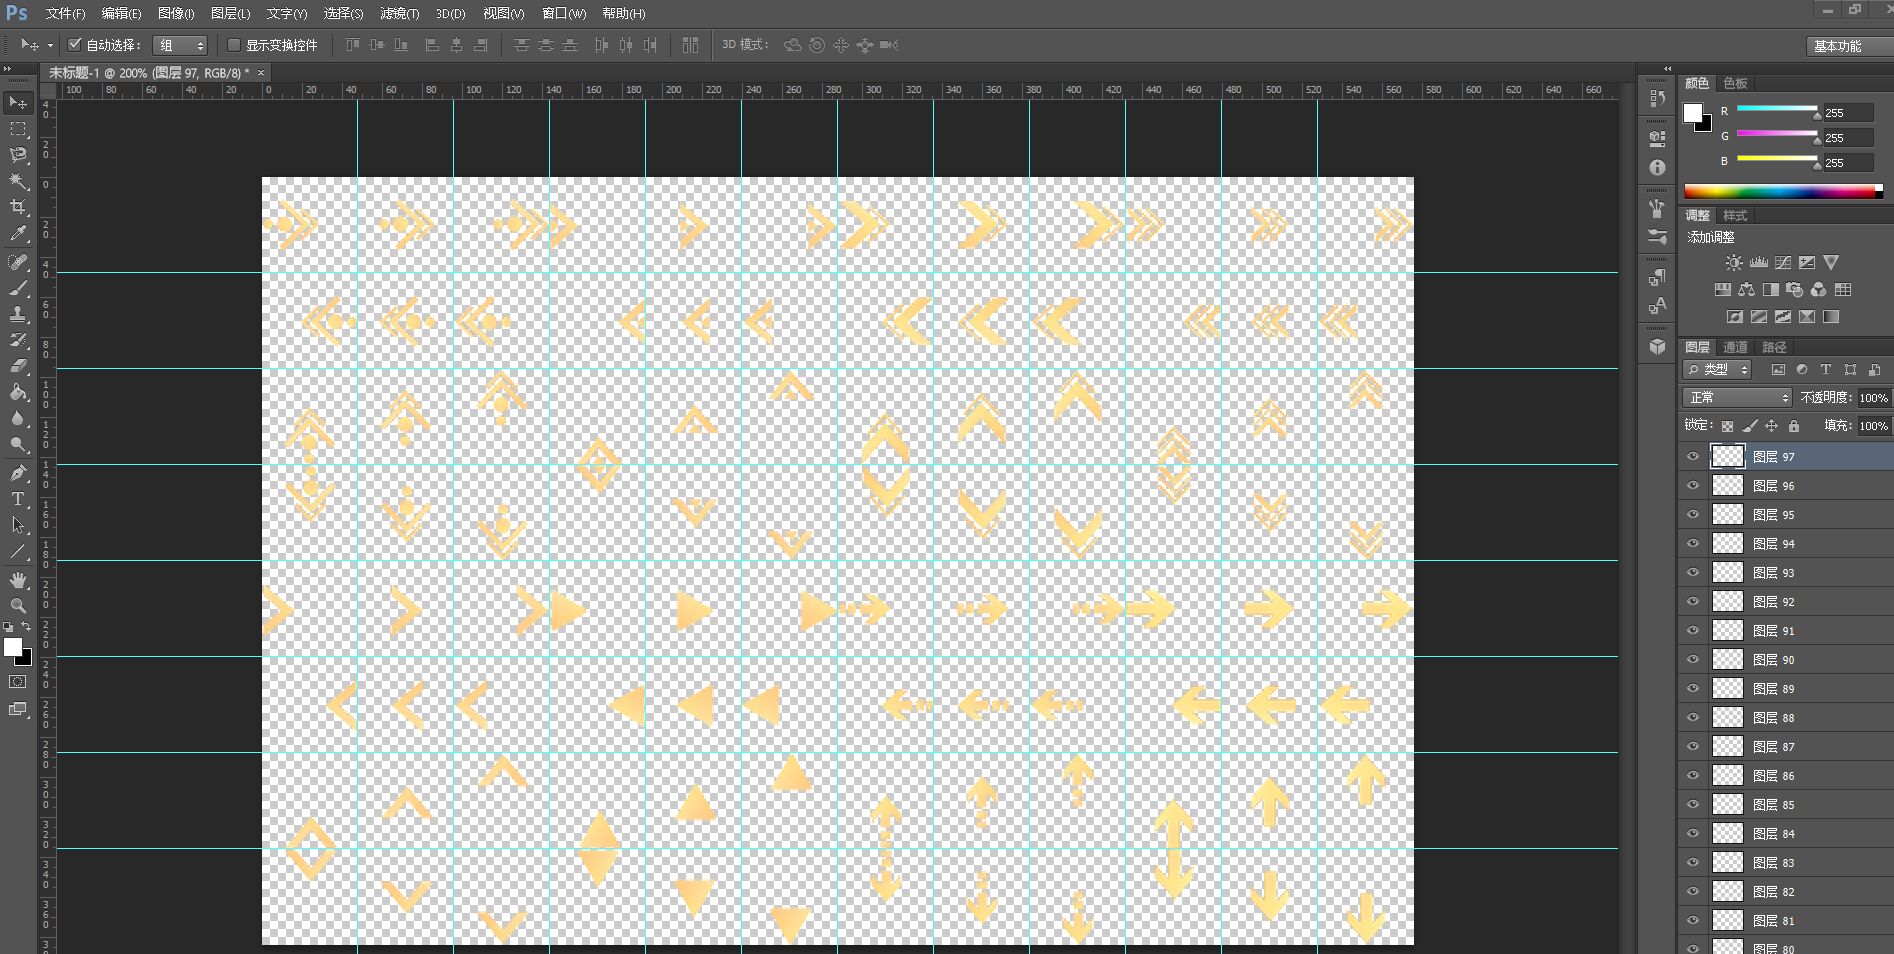Open the auto-select 组 dropdown
Image resolution: width=1894 pixels, height=954 pixels.
pyautogui.click(x=180, y=45)
